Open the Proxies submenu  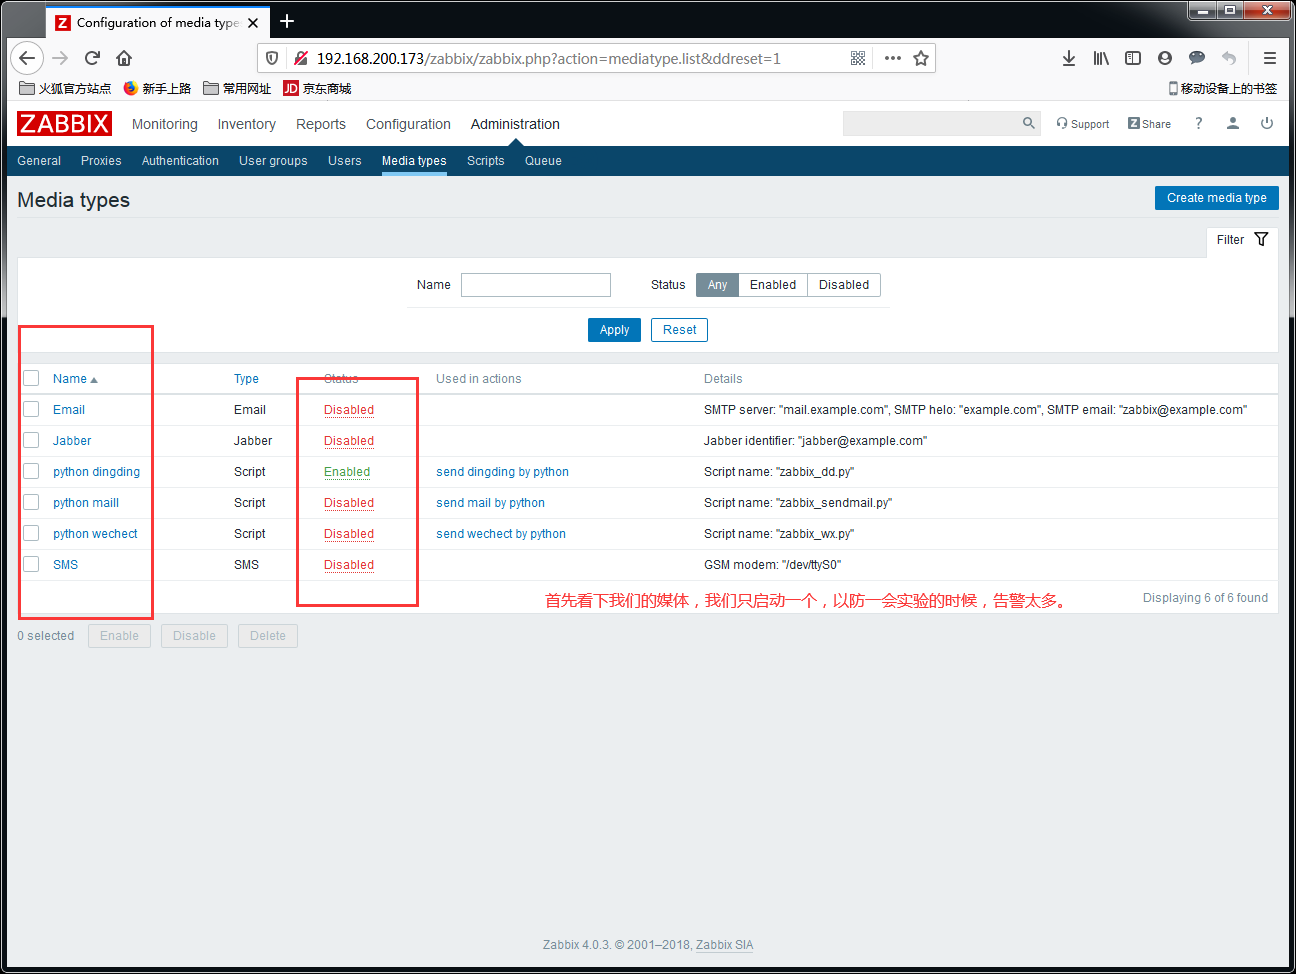click(101, 161)
